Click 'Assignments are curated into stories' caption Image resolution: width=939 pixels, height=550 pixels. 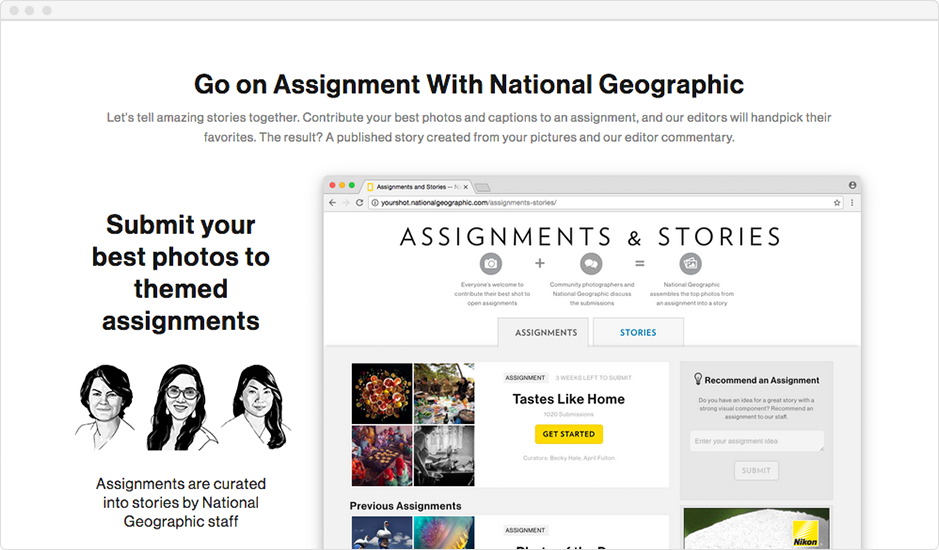(181, 502)
